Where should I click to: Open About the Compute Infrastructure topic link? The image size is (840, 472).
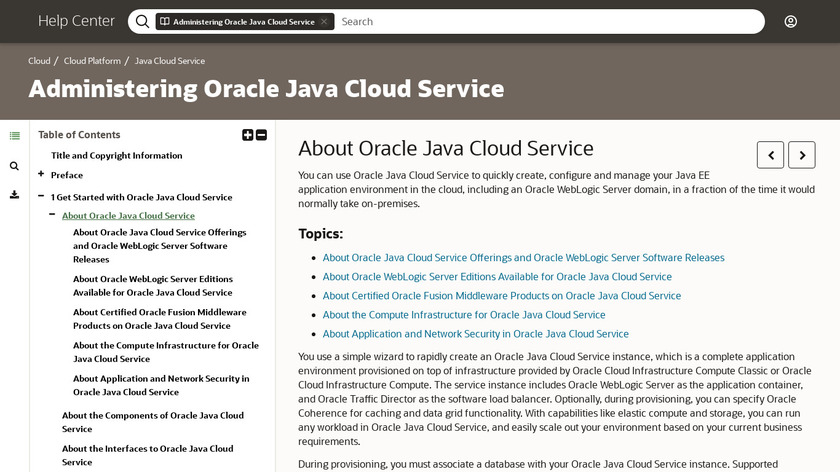click(x=463, y=315)
